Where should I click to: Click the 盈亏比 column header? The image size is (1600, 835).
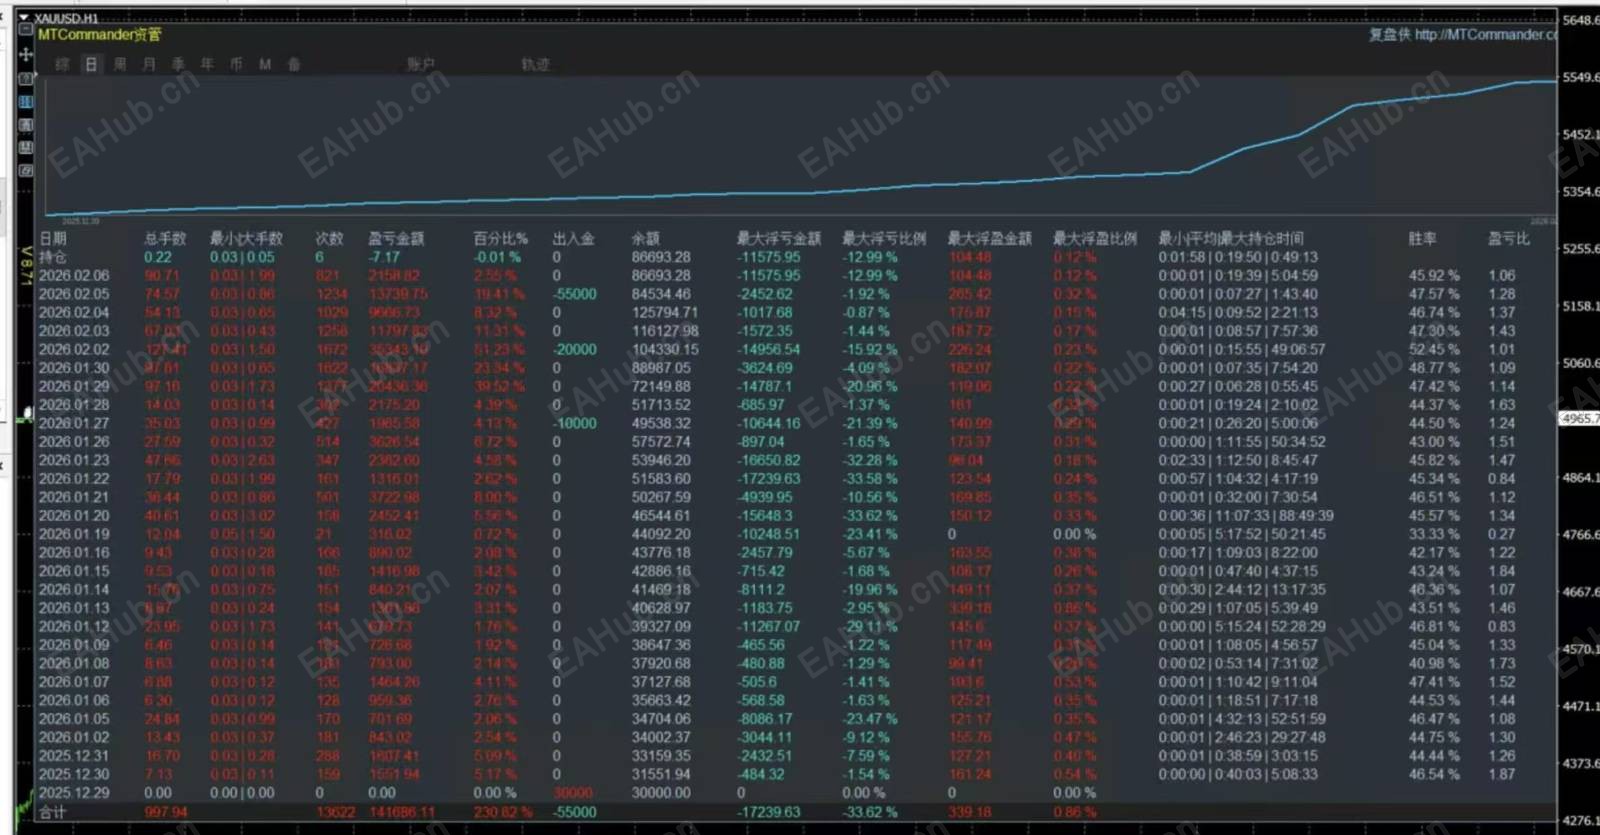click(x=1509, y=239)
